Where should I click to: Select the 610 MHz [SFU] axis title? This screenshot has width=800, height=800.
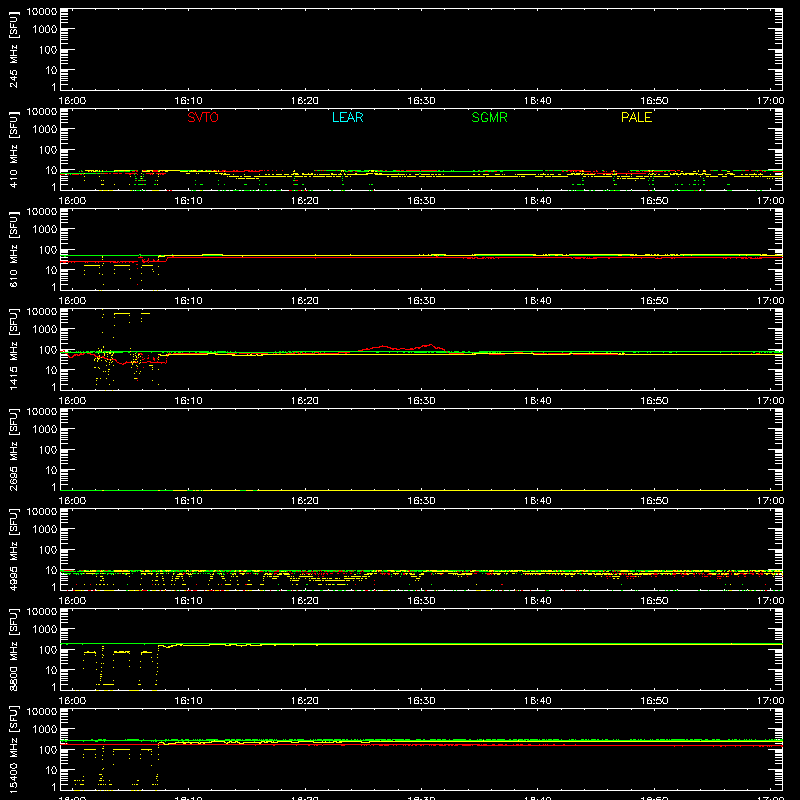coord(13,250)
